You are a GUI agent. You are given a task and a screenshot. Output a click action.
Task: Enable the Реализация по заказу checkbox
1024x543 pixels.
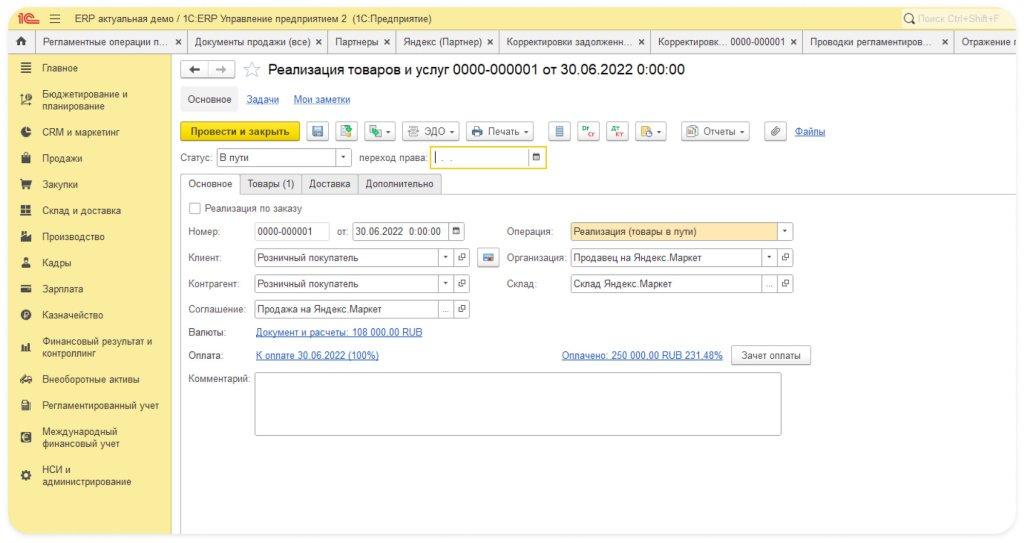coord(194,209)
